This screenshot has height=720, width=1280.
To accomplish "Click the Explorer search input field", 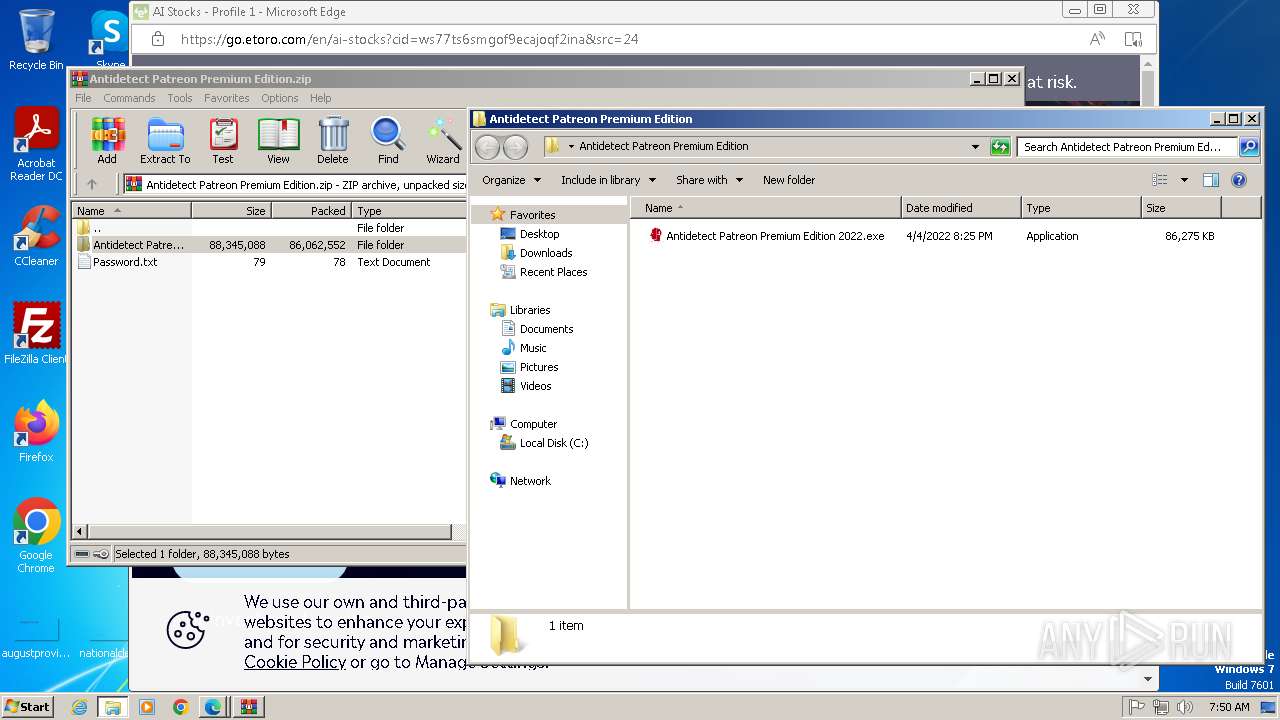I will pos(1127,147).
